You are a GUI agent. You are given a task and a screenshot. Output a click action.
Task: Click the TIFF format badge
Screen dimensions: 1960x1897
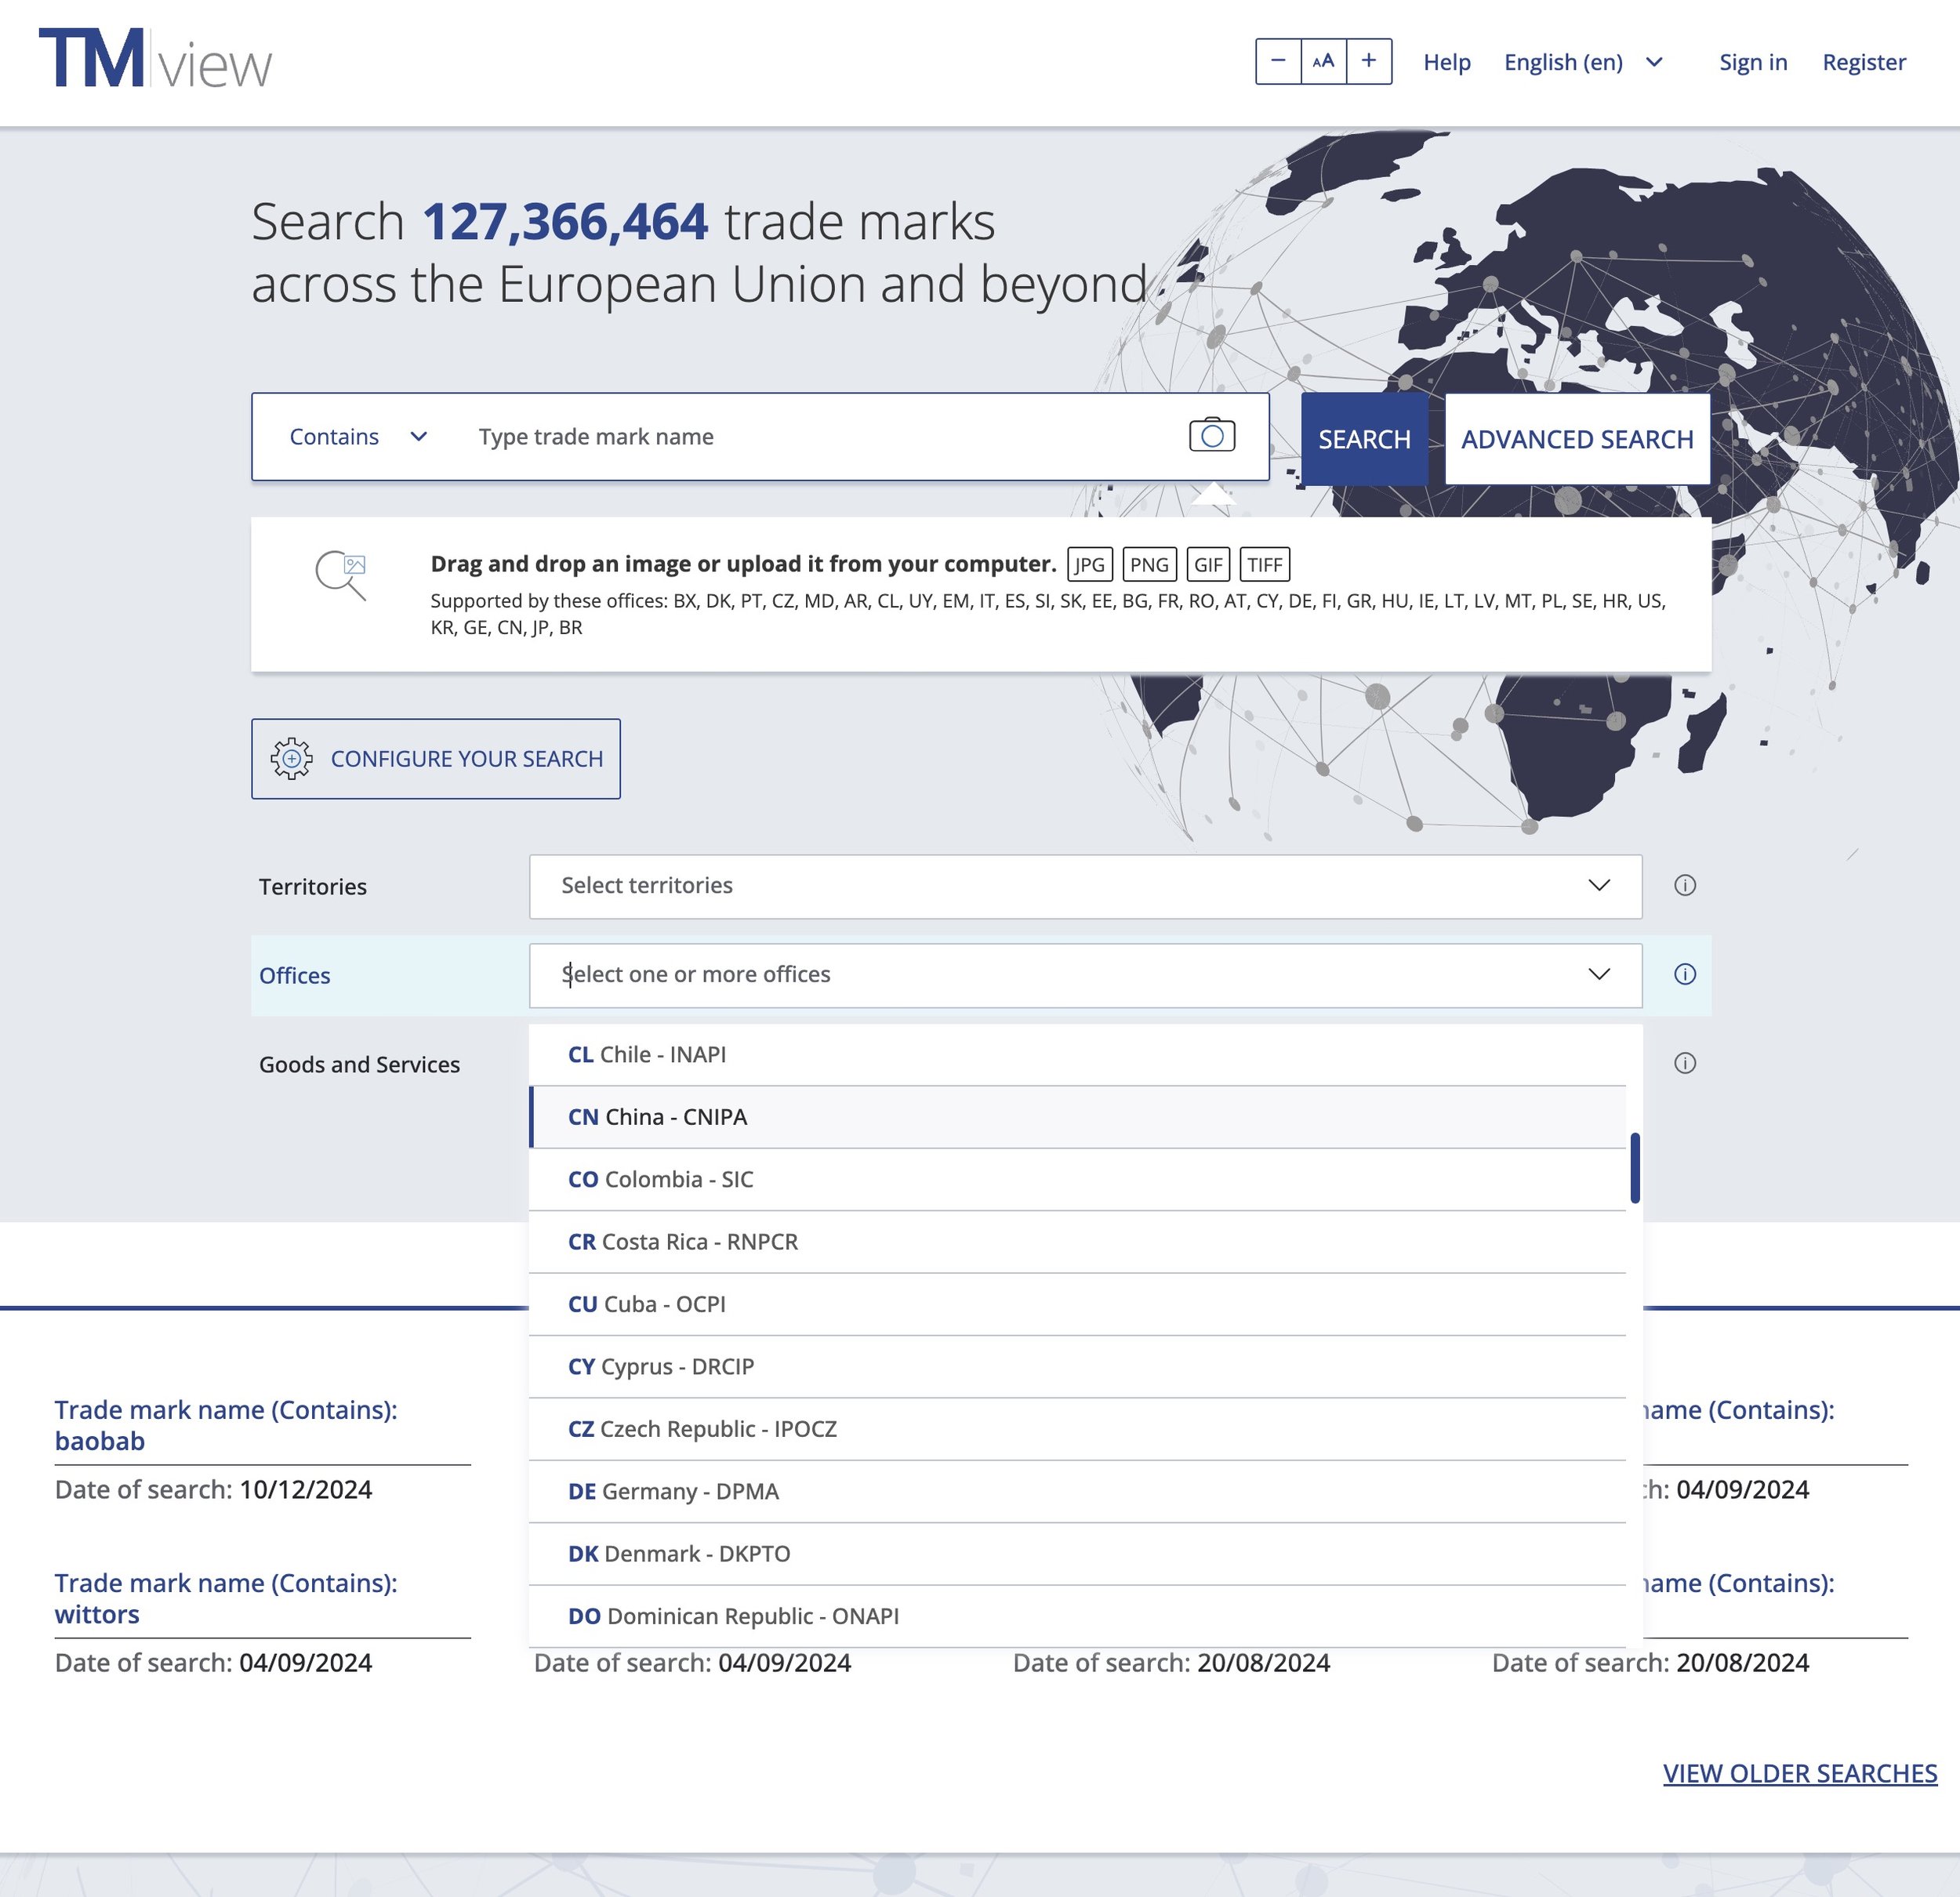tap(1265, 565)
